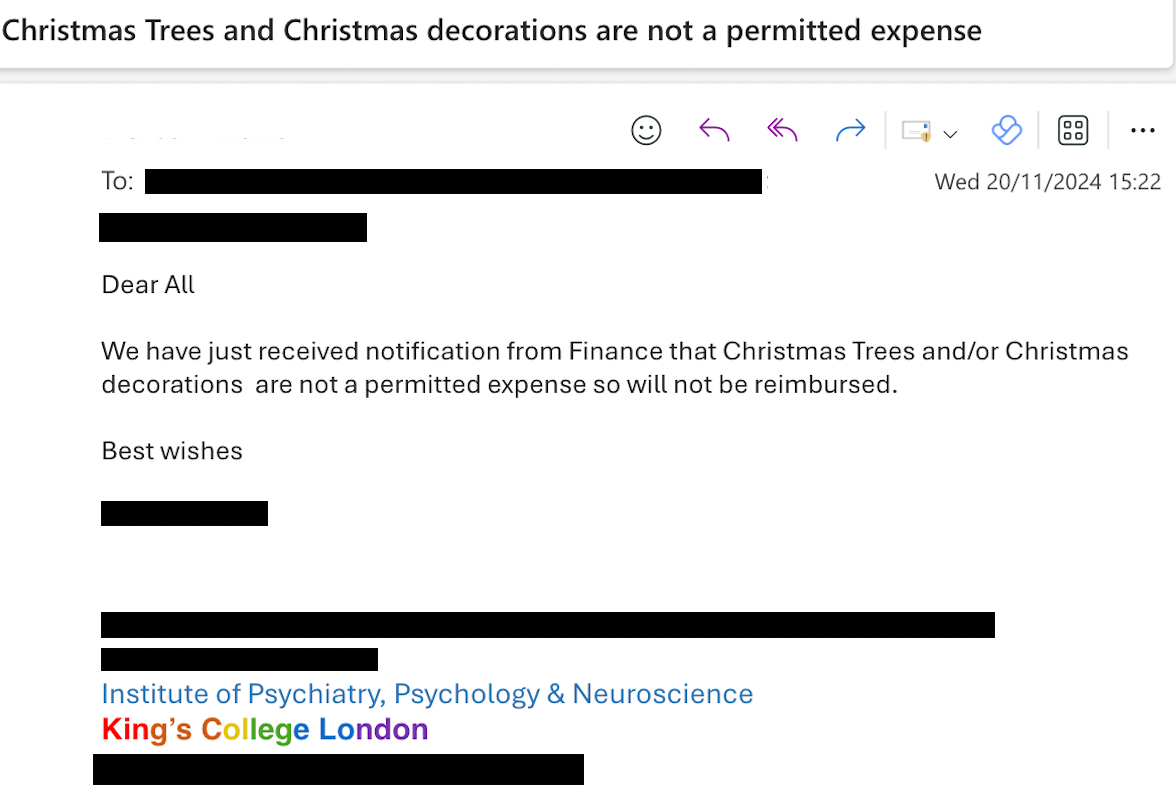Forward this Christmas expenses email
This screenshot has width=1176, height=800.
point(850,130)
